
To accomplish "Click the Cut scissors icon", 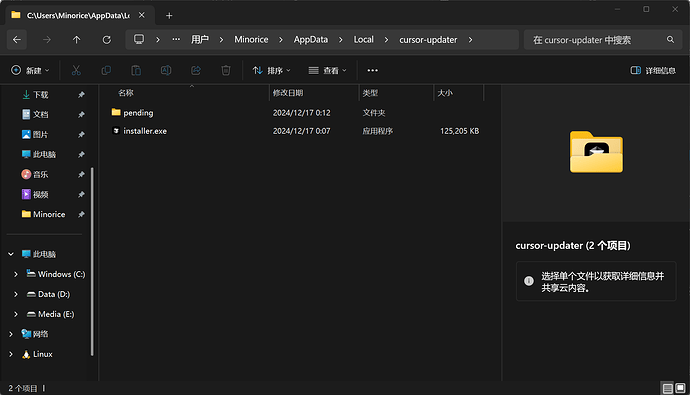I will coord(76,70).
